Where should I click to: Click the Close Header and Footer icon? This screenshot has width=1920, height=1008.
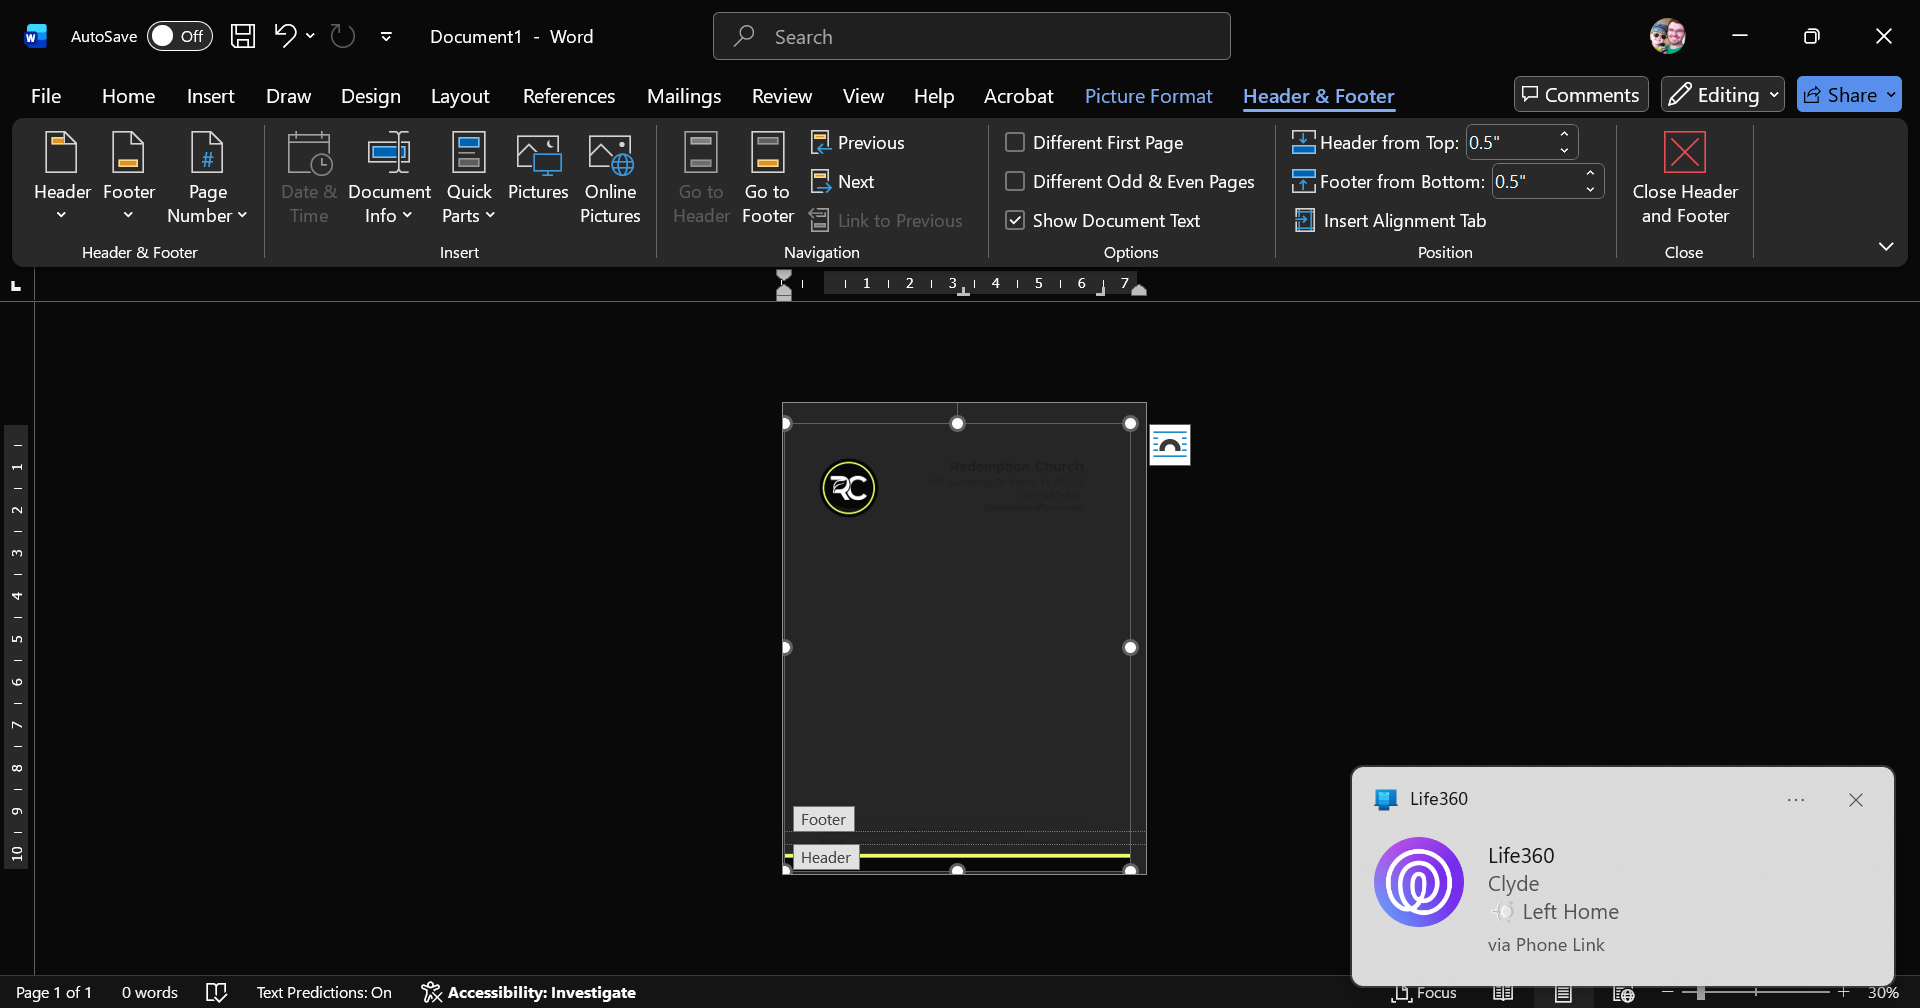pos(1684,153)
